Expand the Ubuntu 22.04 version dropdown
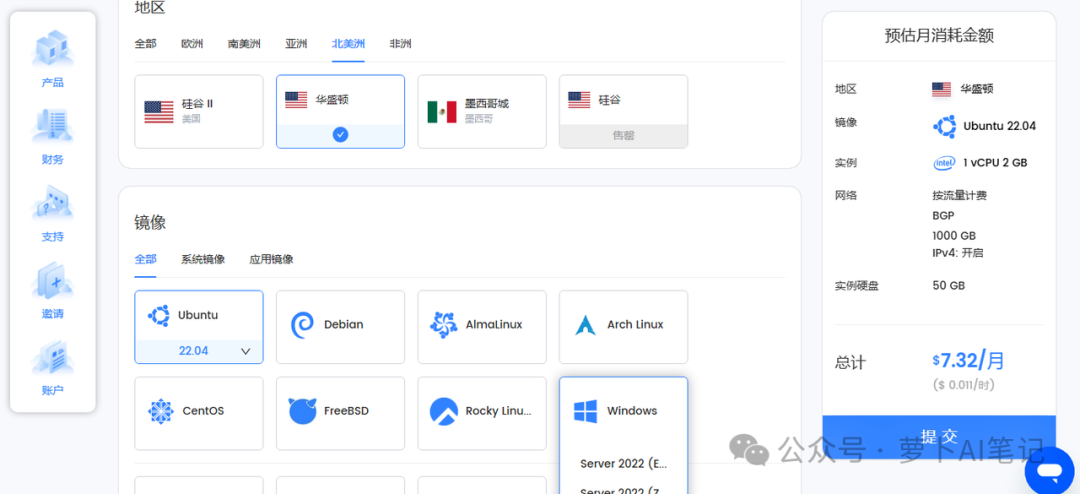This screenshot has width=1080, height=494. [198, 351]
